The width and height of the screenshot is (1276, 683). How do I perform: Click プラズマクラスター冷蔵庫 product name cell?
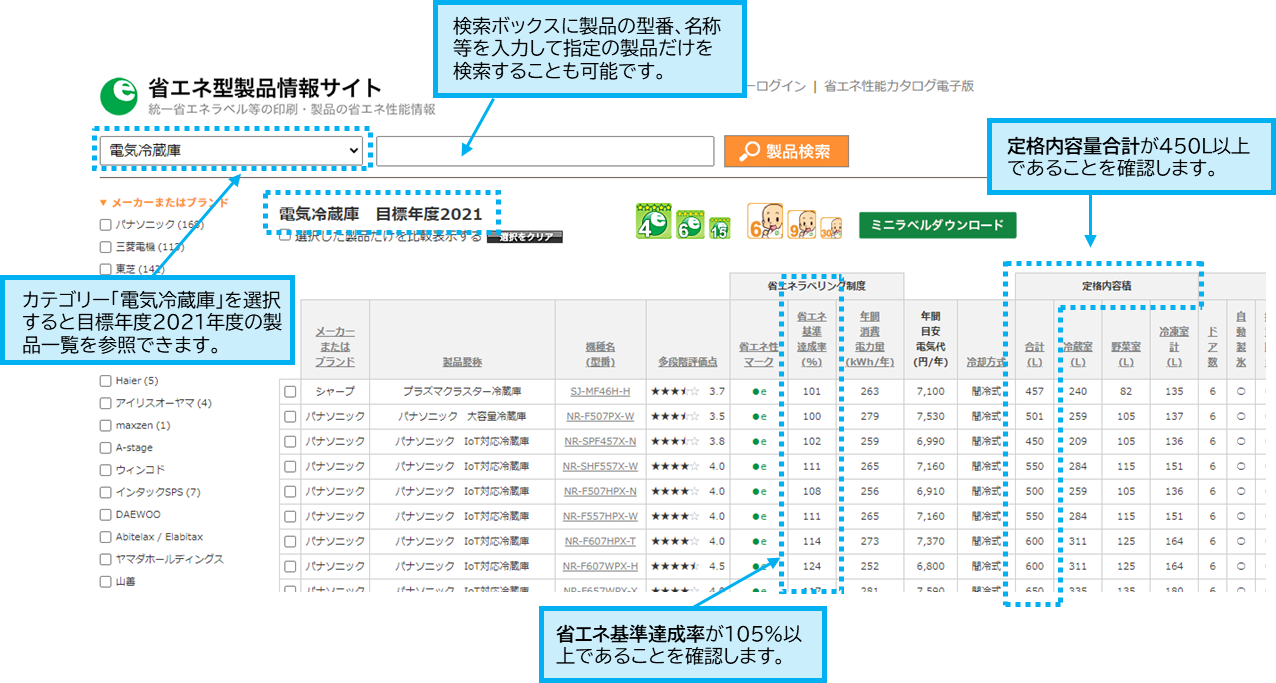[x=462, y=392]
